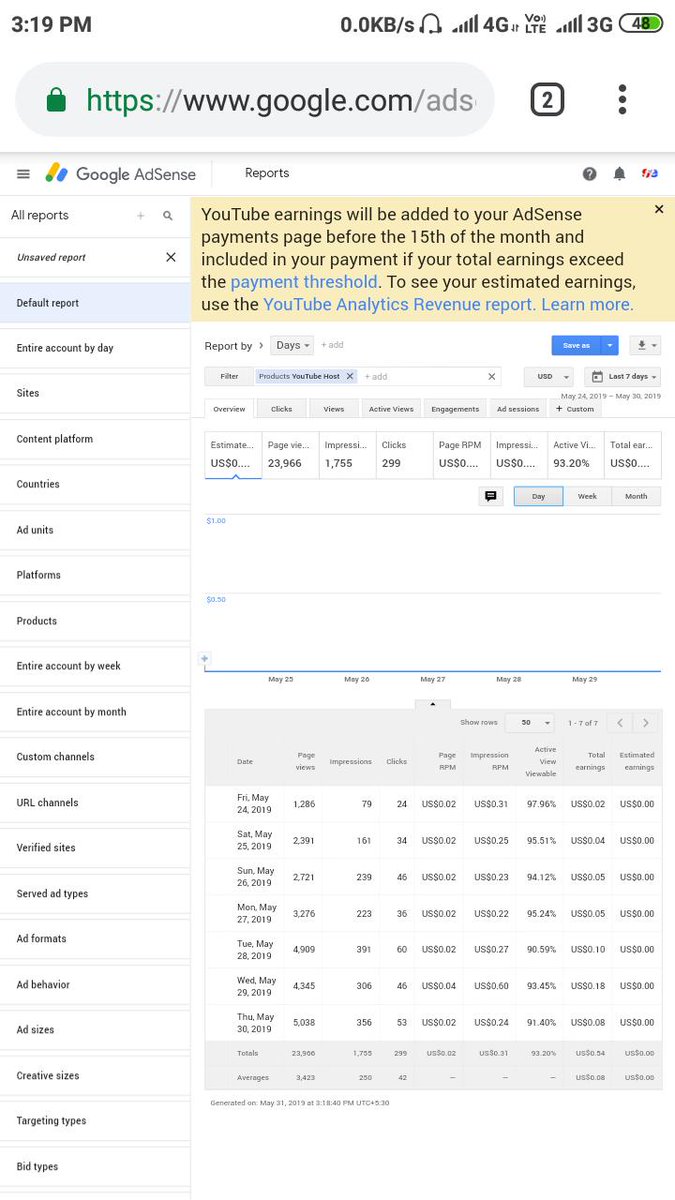Image resolution: width=675 pixels, height=1200 pixels.
Task: Add a Custom tab
Action: pos(575,409)
